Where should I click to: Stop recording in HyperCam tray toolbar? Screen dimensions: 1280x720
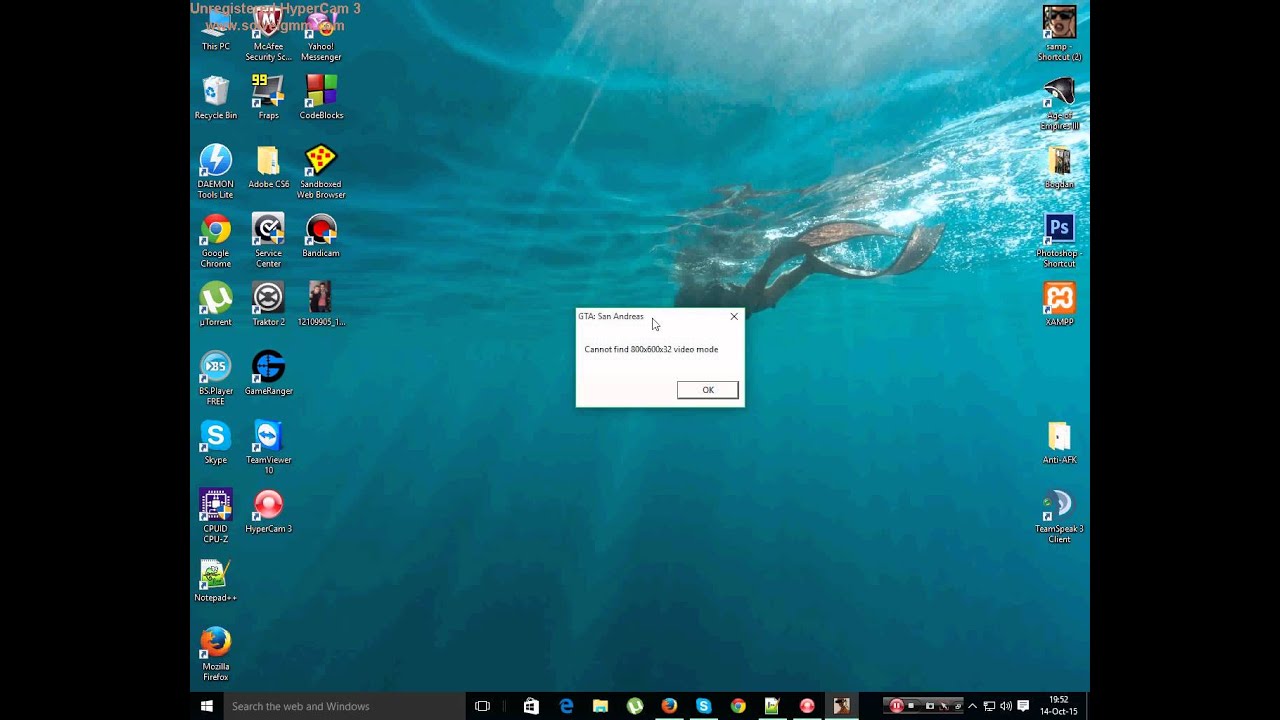tap(911, 705)
